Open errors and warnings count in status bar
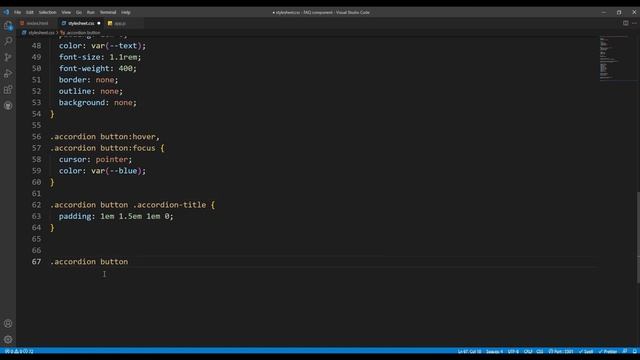 tap(19, 351)
